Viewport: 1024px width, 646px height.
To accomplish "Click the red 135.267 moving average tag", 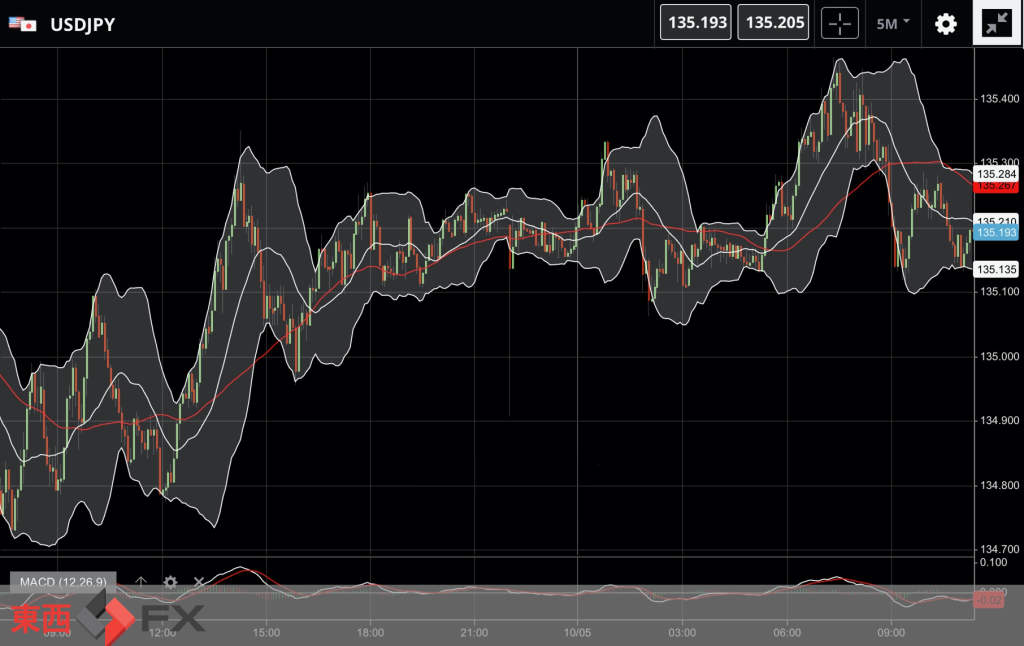I will tap(996, 186).
